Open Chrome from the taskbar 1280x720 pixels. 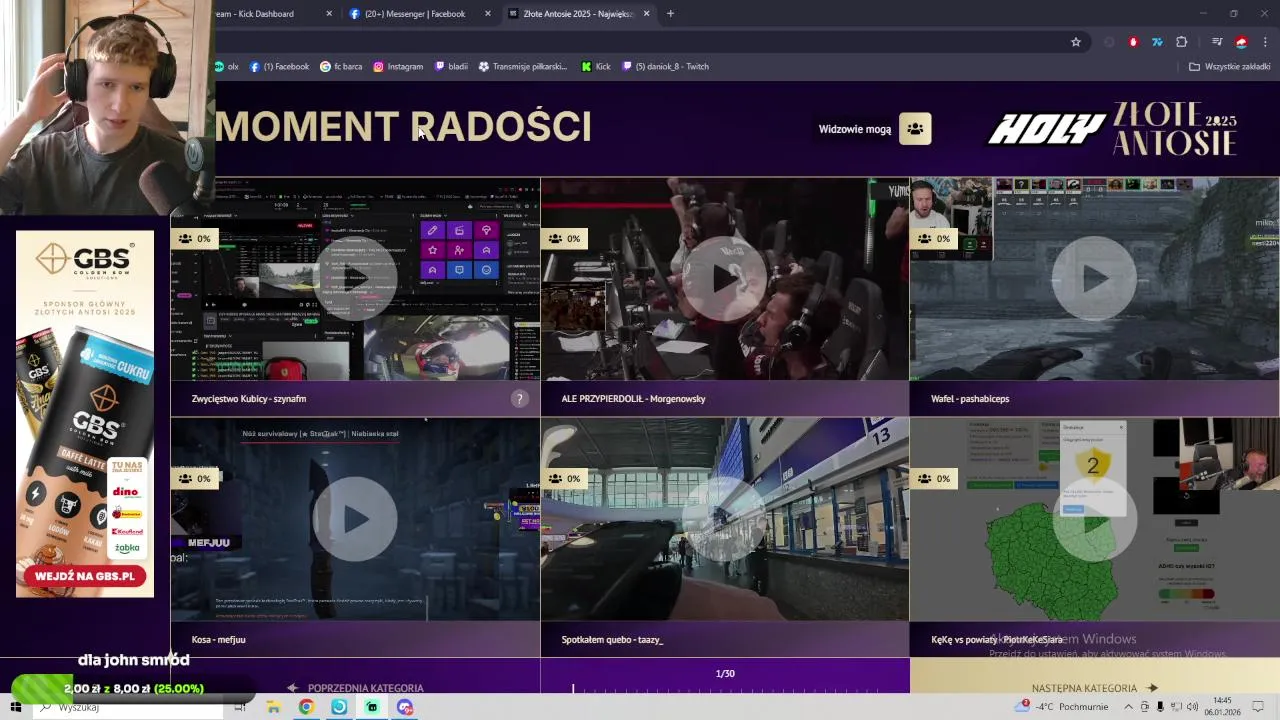(306, 707)
